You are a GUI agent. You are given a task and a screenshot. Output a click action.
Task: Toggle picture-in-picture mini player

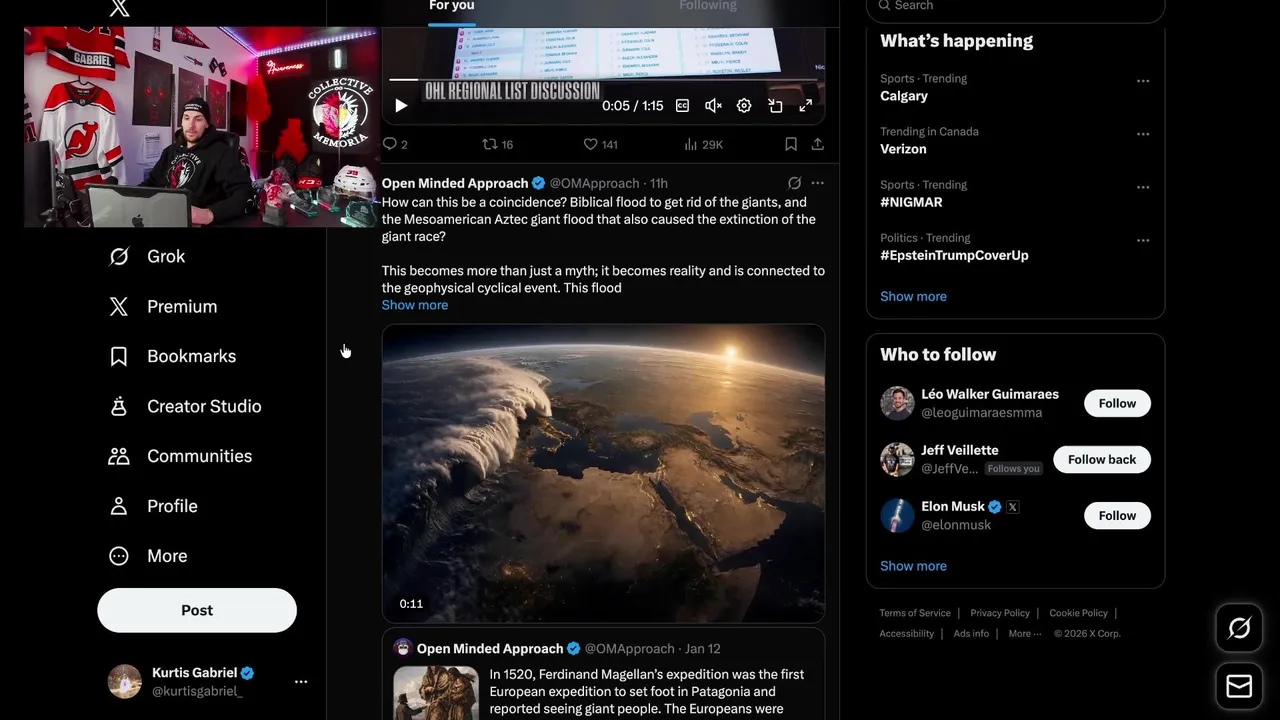(x=775, y=105)
